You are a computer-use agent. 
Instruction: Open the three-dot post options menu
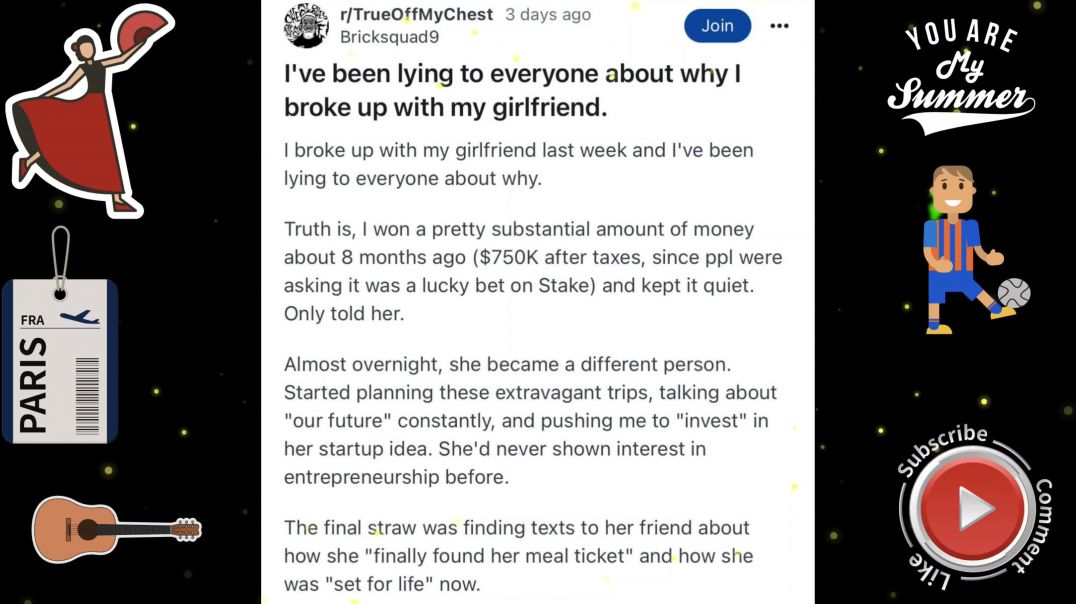(x=779, y=26)
